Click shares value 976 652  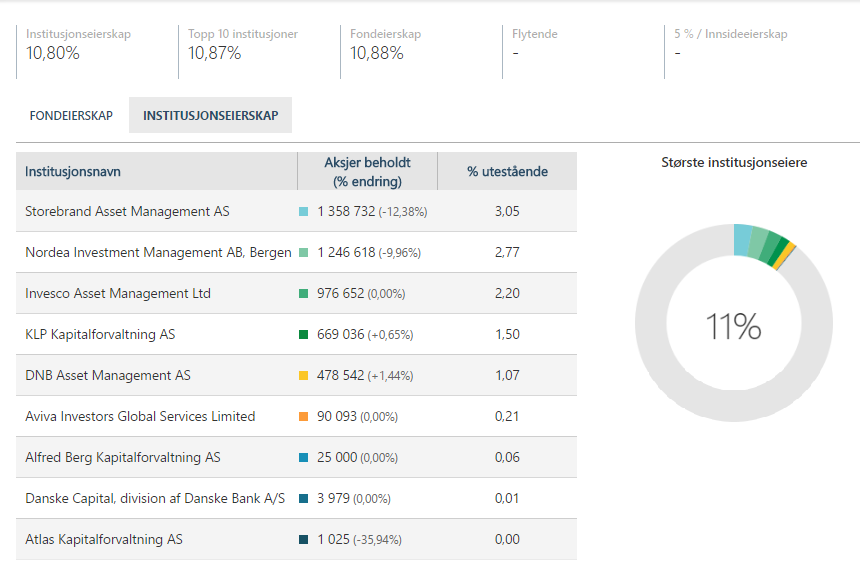341,293
